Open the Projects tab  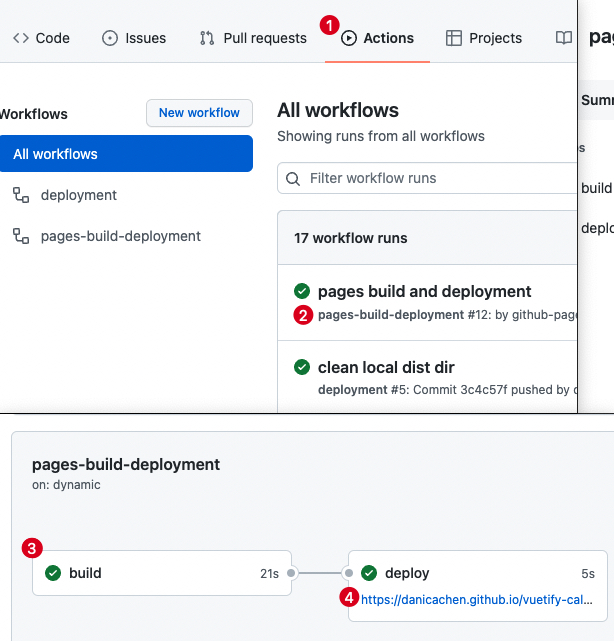point(484,38)
